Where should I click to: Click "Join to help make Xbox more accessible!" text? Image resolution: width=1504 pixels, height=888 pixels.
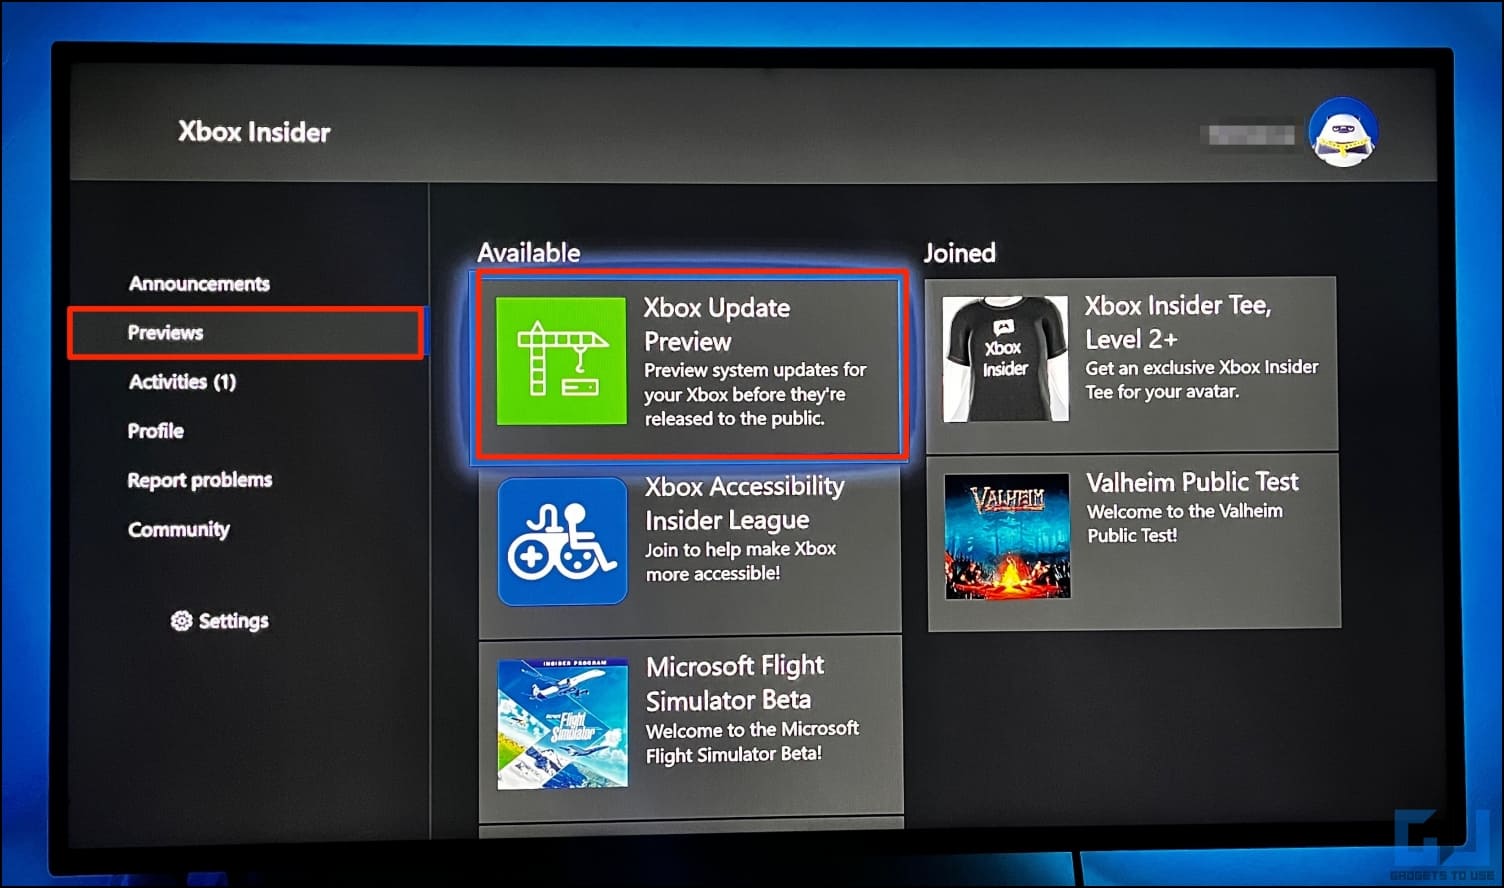point(741,561)
